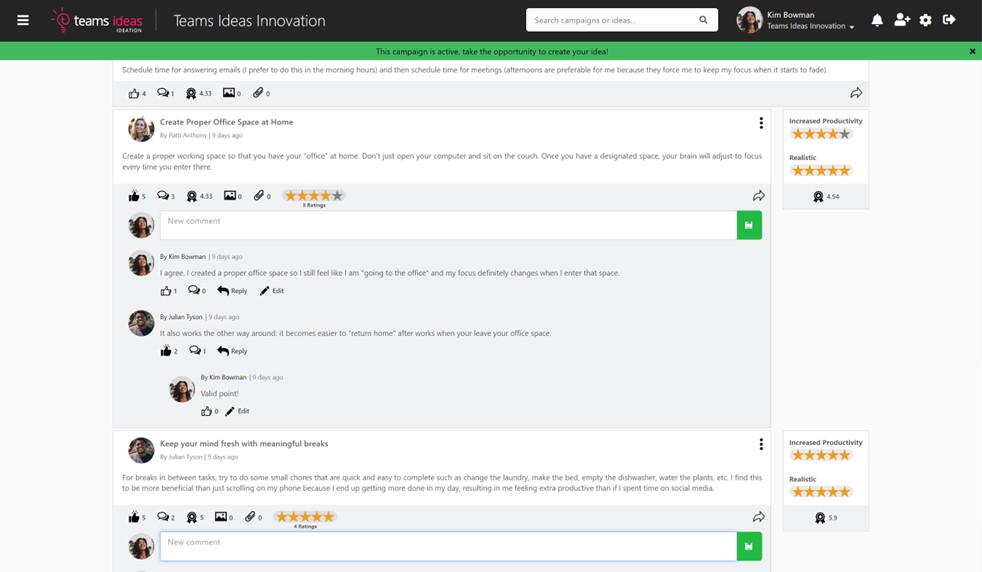Expand Kim Bowman user account dropdown
The image size is (982, 572).
(x=851, y=27)
